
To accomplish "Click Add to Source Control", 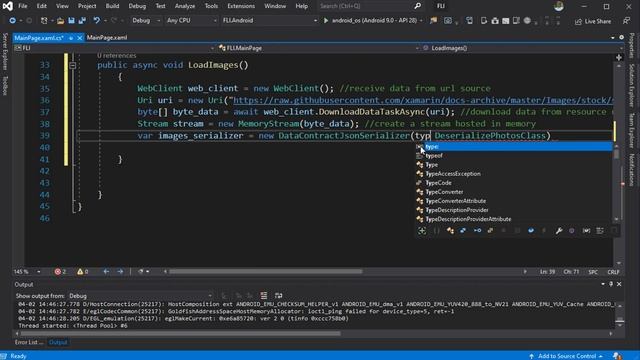I will click(x=567, y=356).
